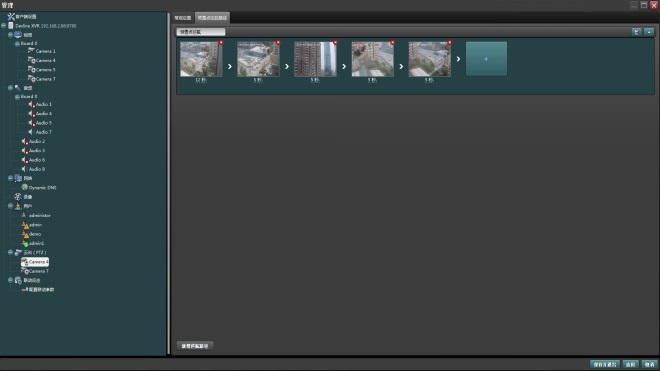660x371 pixels.
Task: Click the add tour button at bottom left
Action: pos(195,346)
